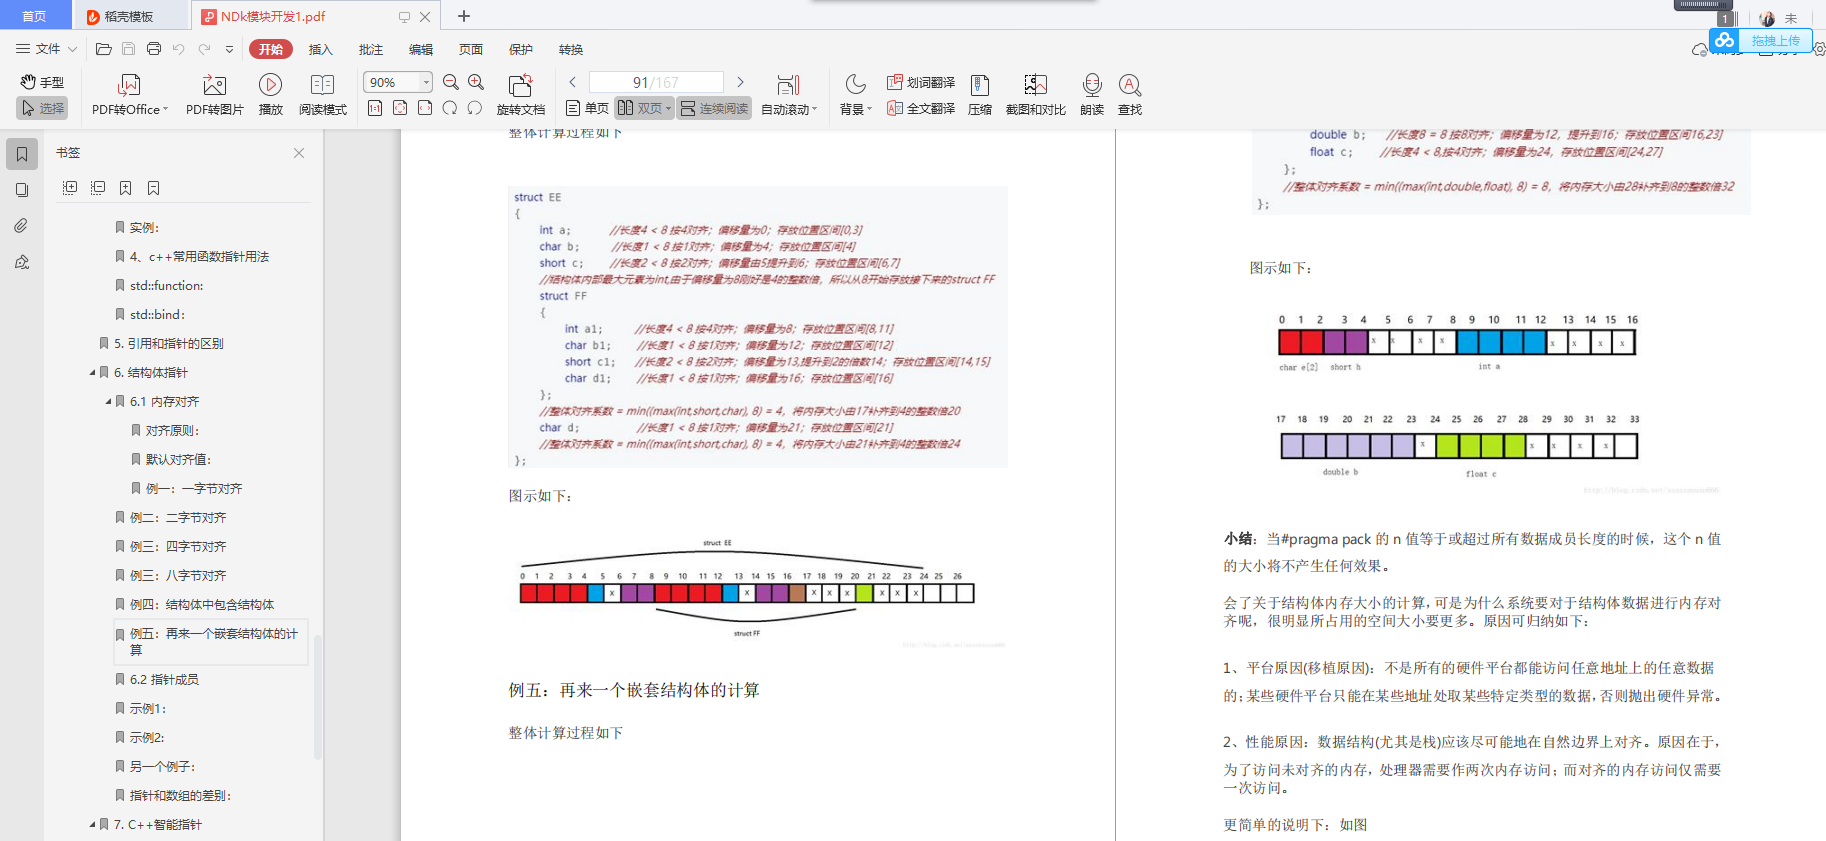Open the 转换 tab
The image size is (1826, 841).
tap(570, 49)
